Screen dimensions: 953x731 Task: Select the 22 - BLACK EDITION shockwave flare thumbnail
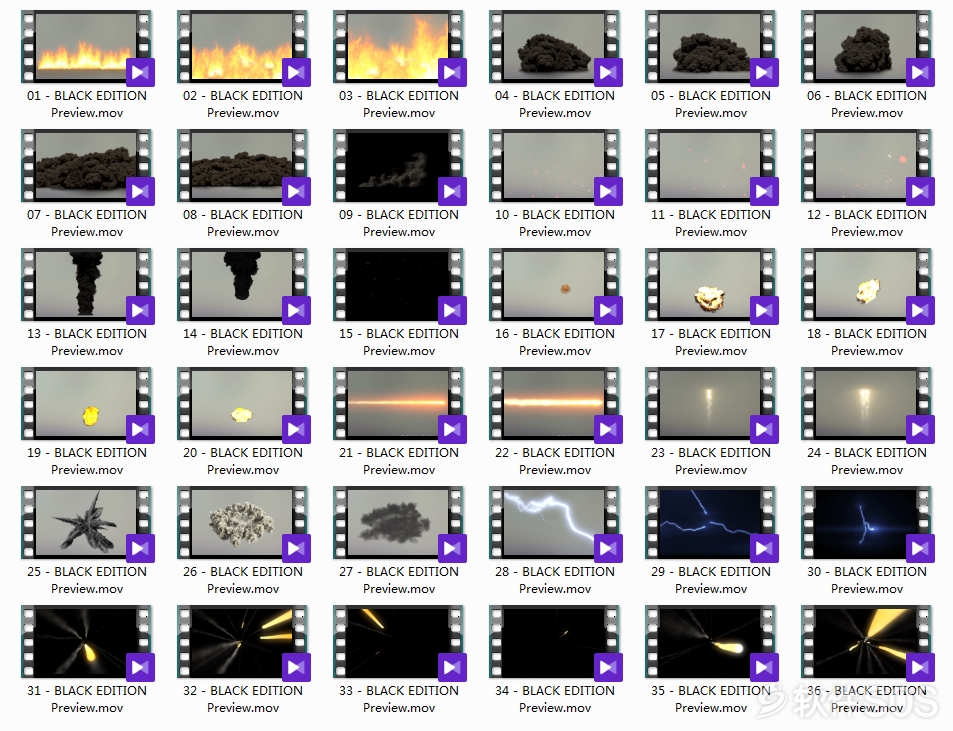pyautogui.click(x=554, y=403)
